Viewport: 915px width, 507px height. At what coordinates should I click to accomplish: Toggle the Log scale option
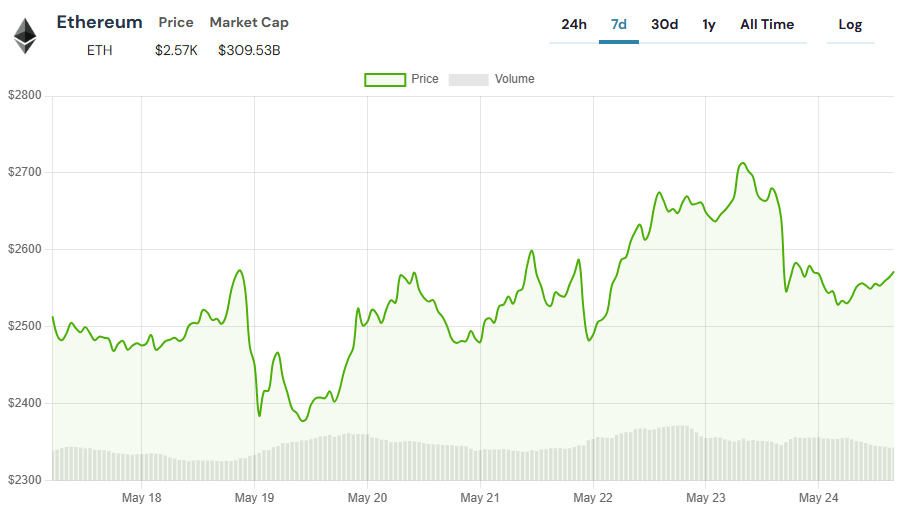tap(850, 25)
